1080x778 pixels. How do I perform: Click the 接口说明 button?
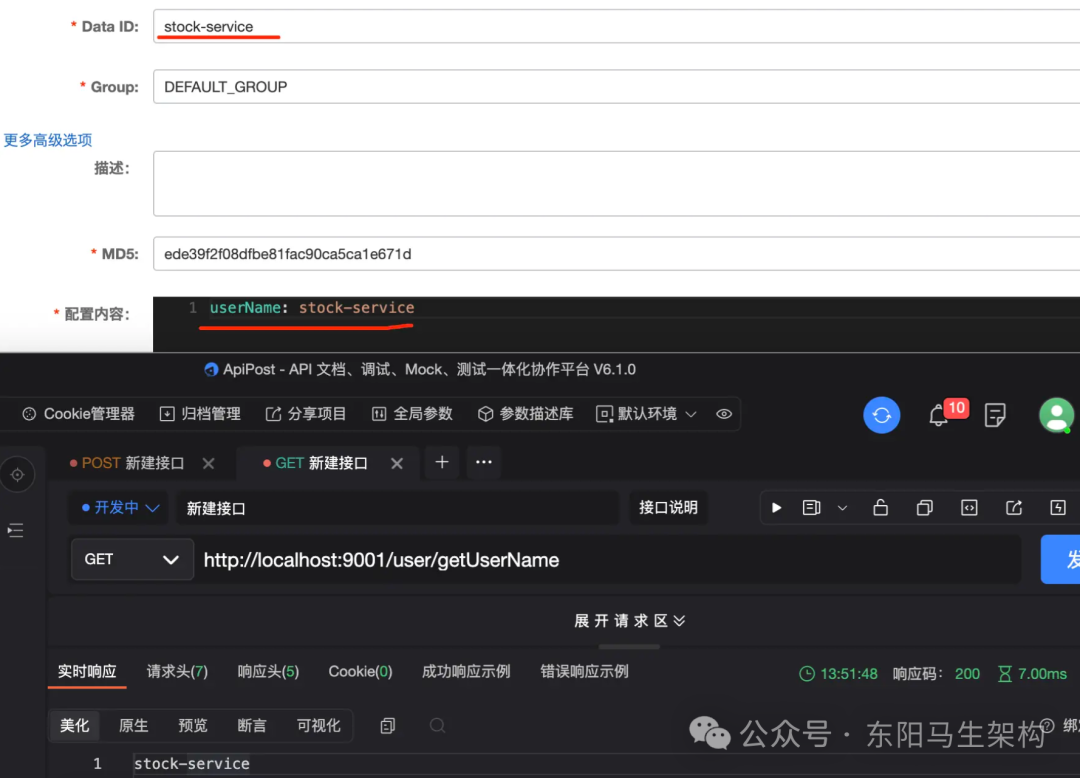(x=668, y=508)
